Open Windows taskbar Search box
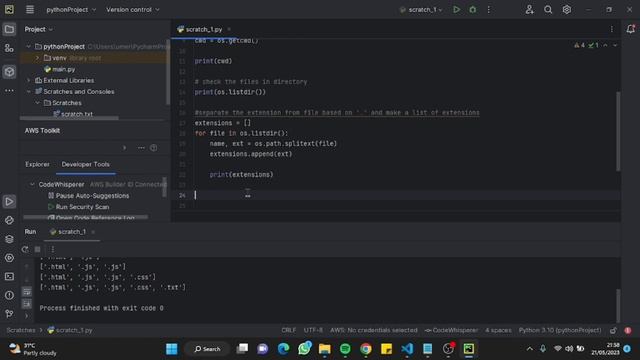640x360 pixels. pos(207,349)
